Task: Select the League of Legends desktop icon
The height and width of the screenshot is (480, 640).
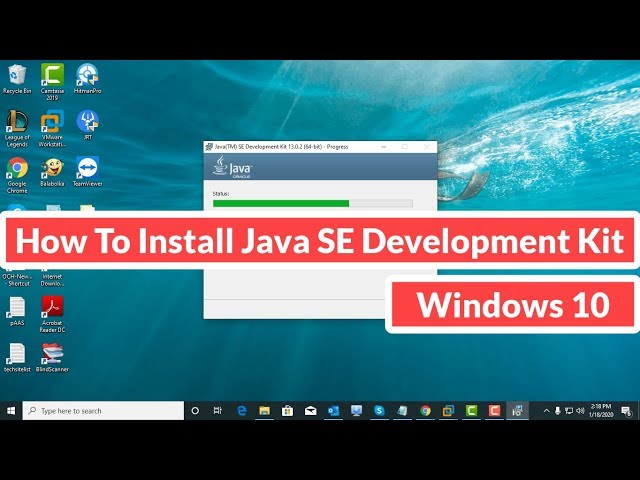Action: (17, 129)
